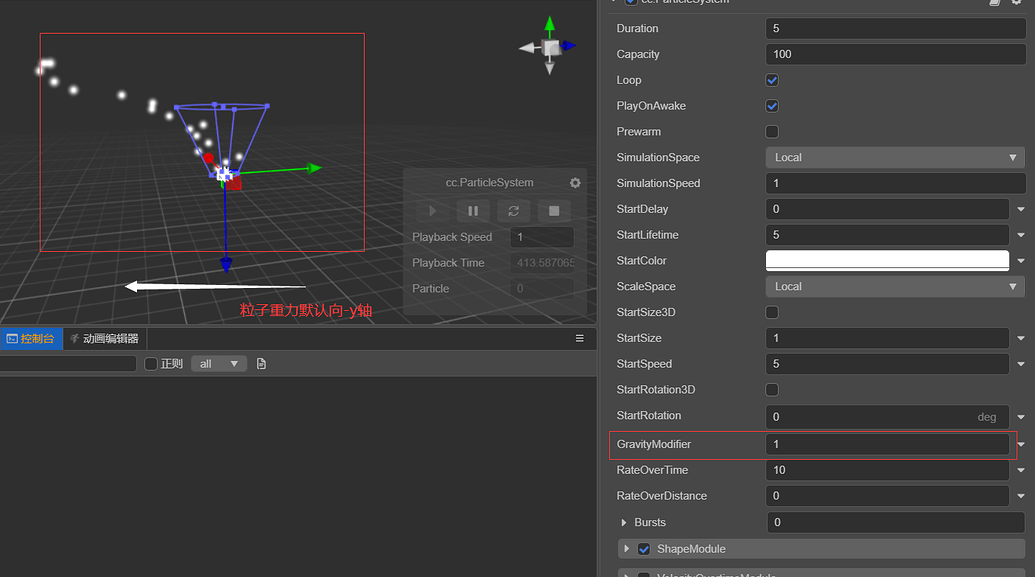Enable the 正则 regex checkbox in console
Viewport: 1035px width, 577px height.
tap(150, 364)
